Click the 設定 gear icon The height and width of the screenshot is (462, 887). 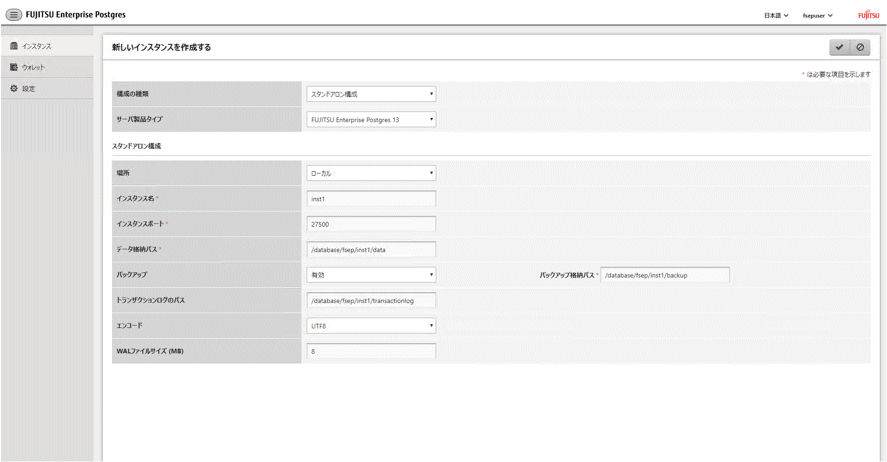coord(14,89)
